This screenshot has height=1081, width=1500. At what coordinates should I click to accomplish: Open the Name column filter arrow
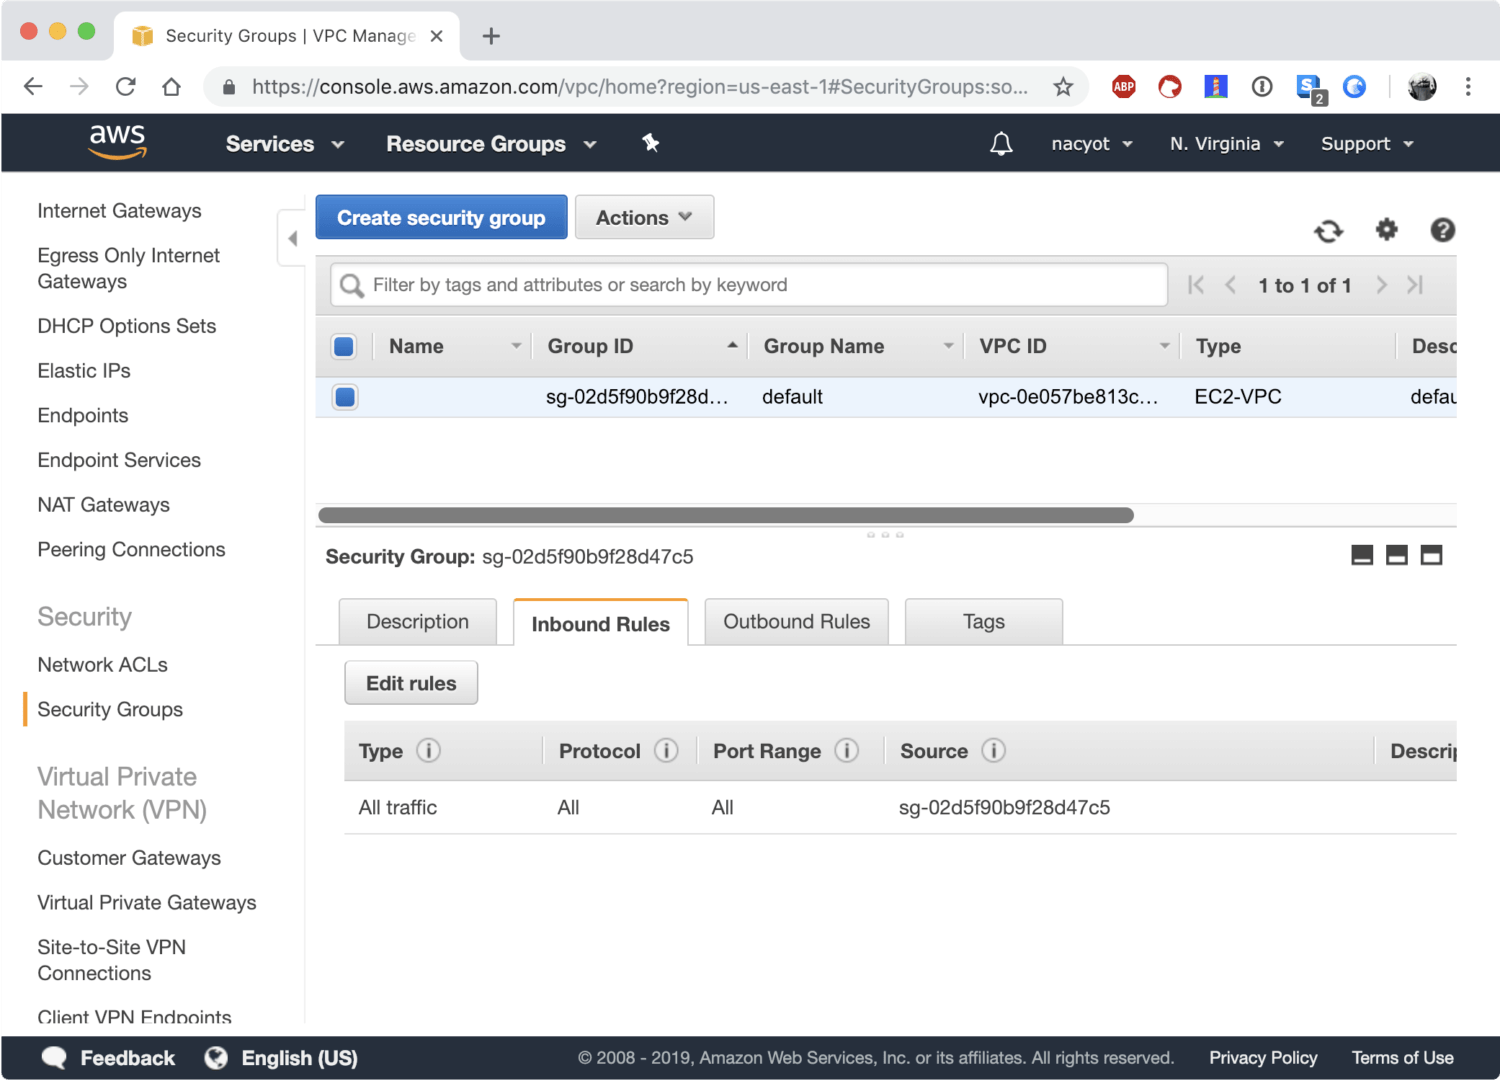click(x=516, y=346)
